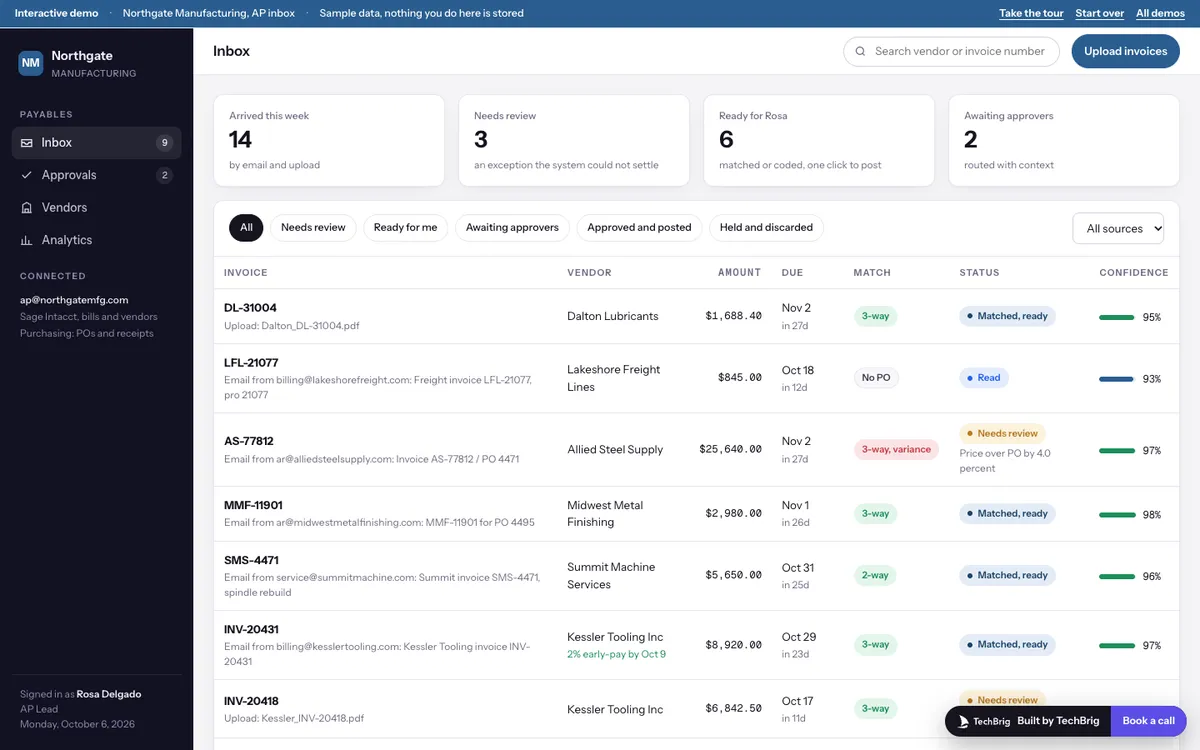Click the Start over link

1100,13
